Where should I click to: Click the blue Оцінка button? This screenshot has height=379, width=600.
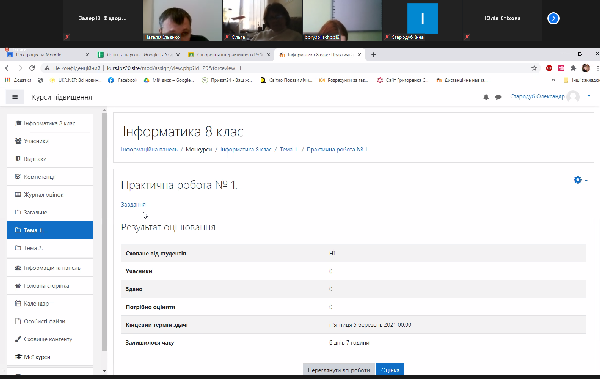[390, 370]
